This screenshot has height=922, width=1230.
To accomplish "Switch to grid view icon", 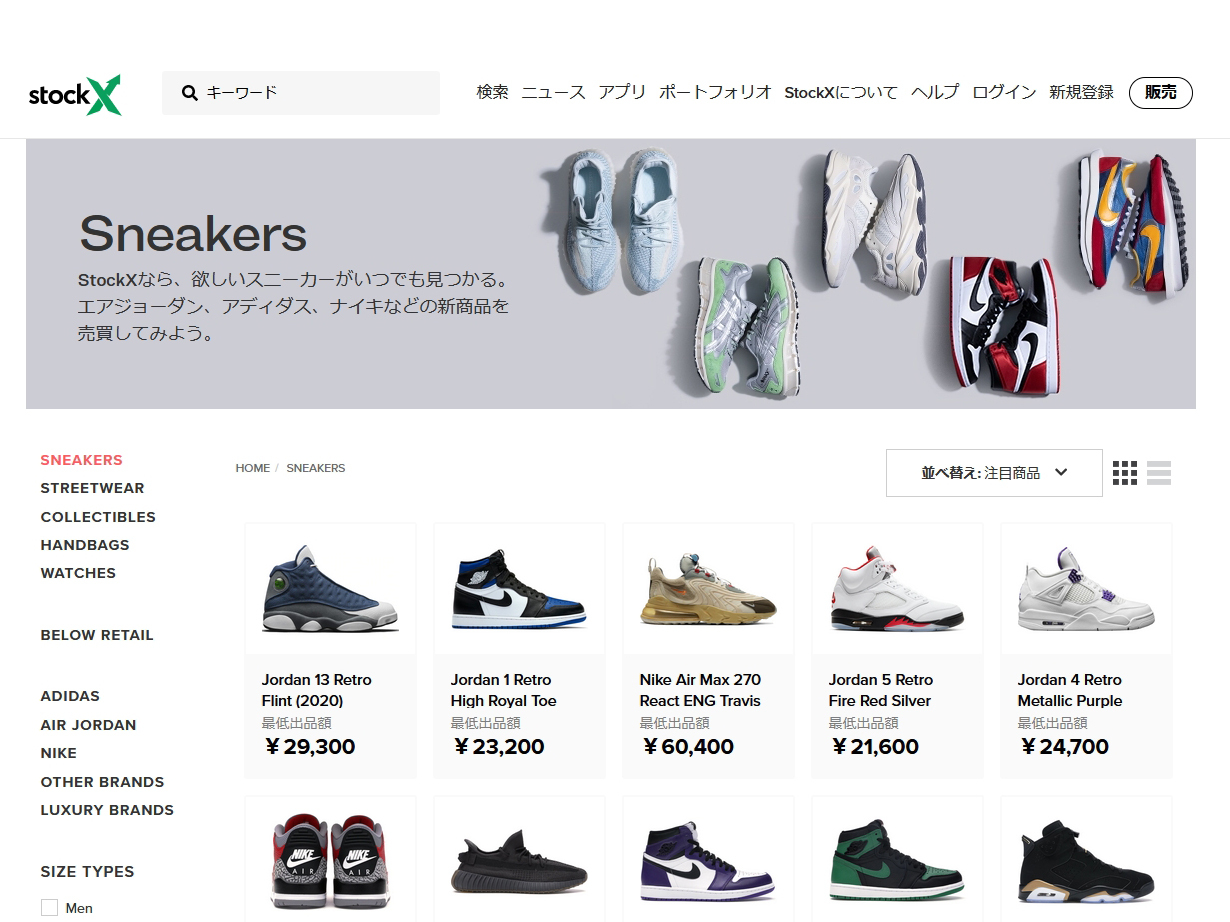I will [x=1125, y=473].
